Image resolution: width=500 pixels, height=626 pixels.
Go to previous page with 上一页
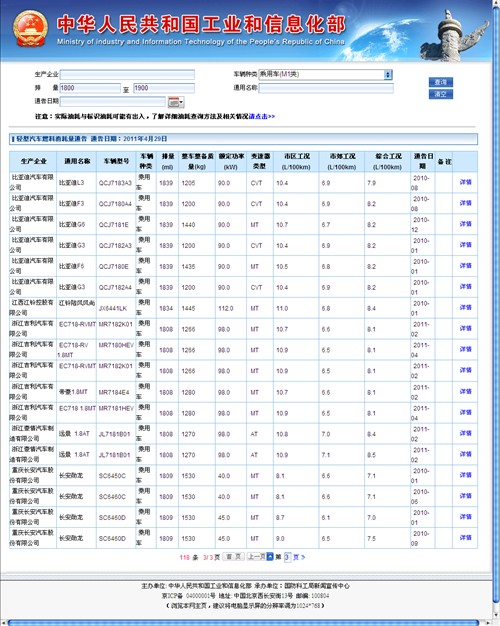(256, 557)
